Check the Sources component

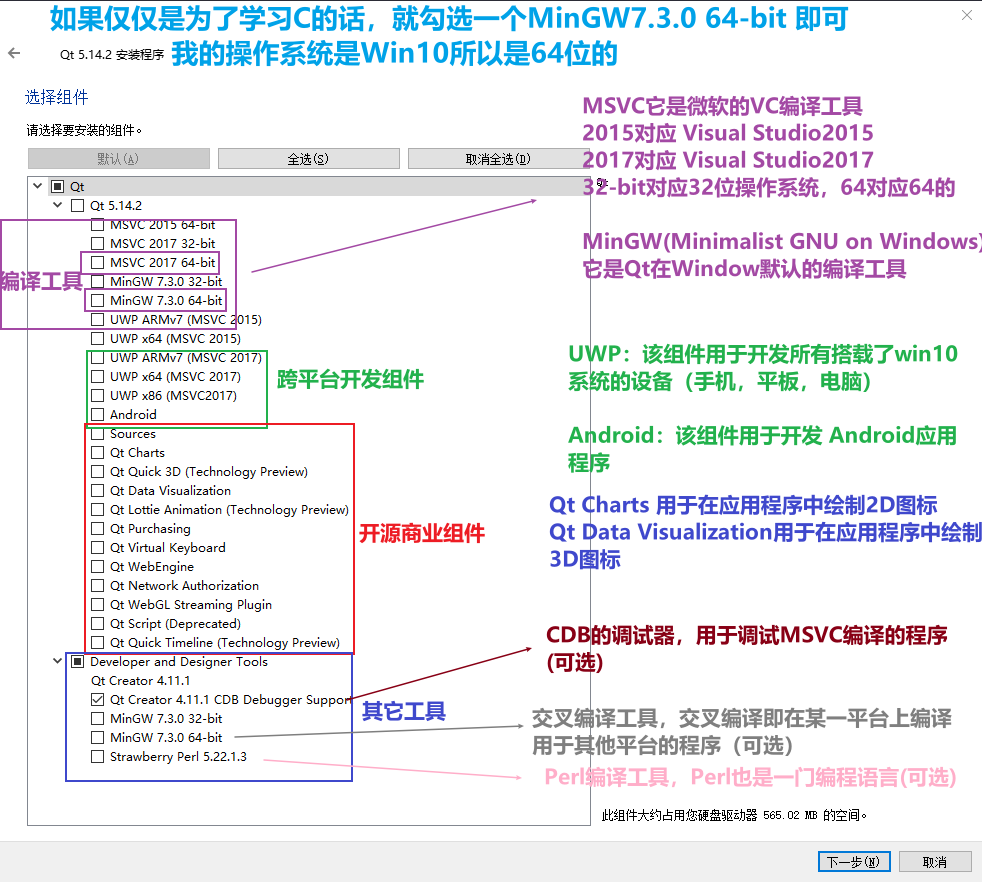click(x=98, y=433)
